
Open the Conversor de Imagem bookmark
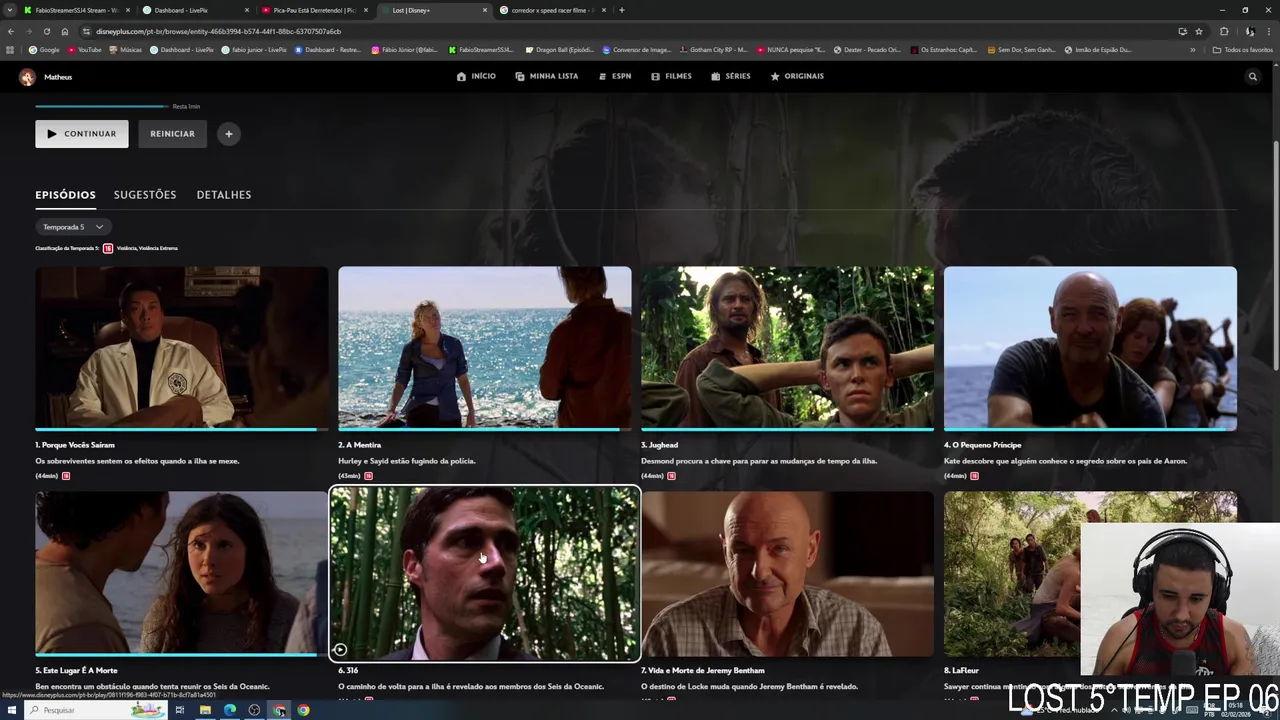coord(637,49)
